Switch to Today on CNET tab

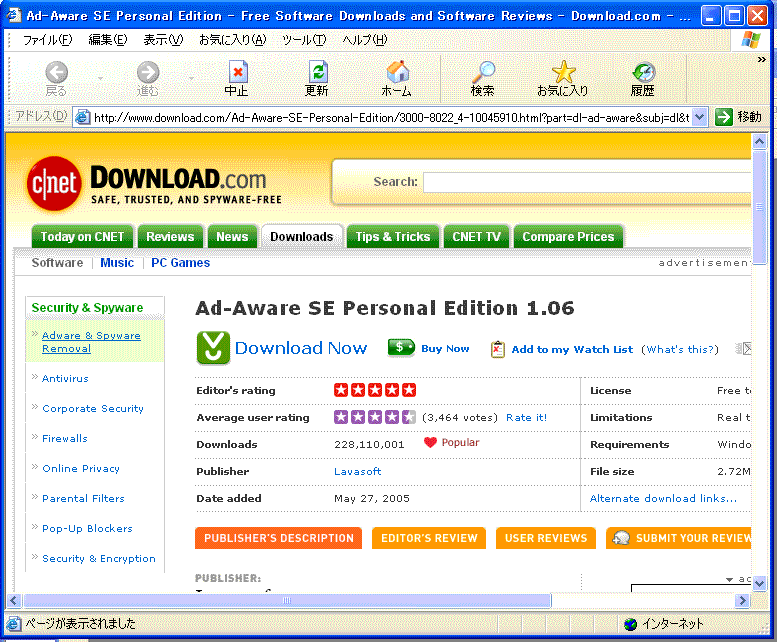[x=82, y=236]
